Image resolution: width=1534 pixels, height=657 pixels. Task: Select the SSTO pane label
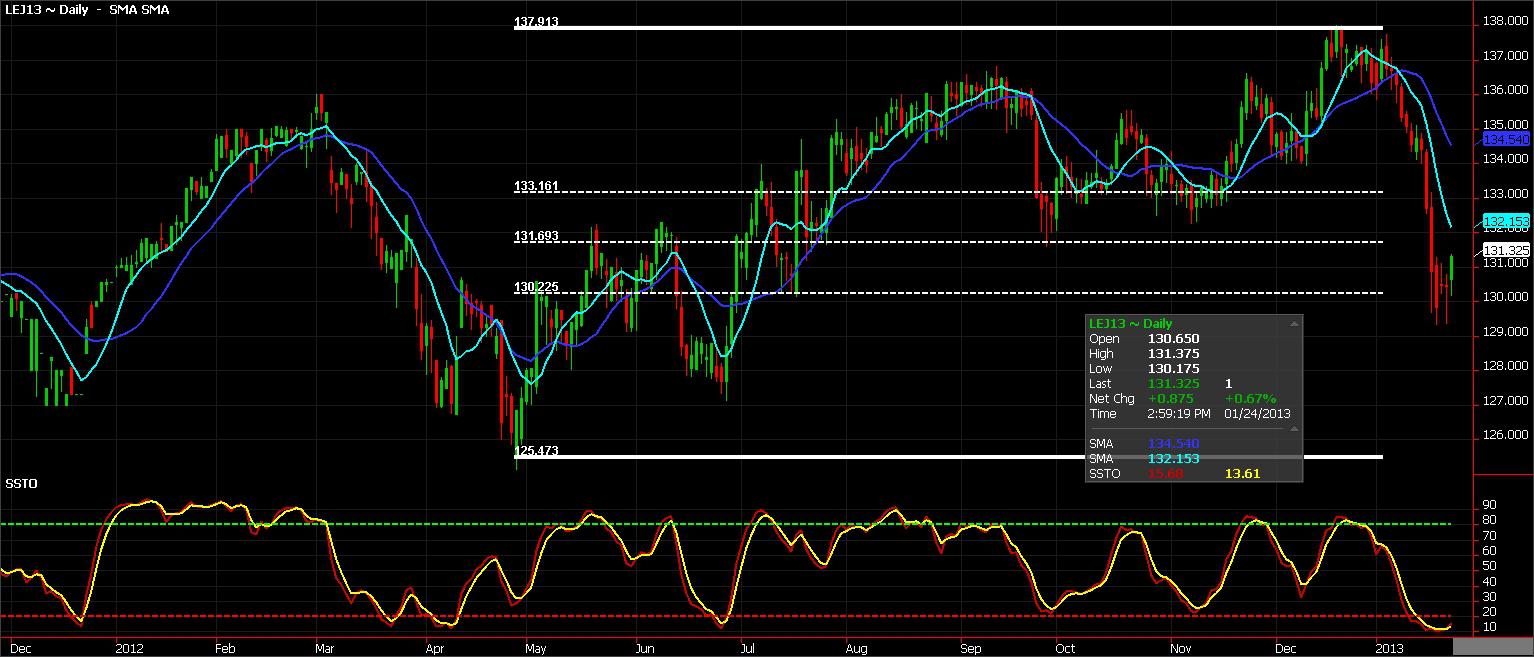click(24, 484)
